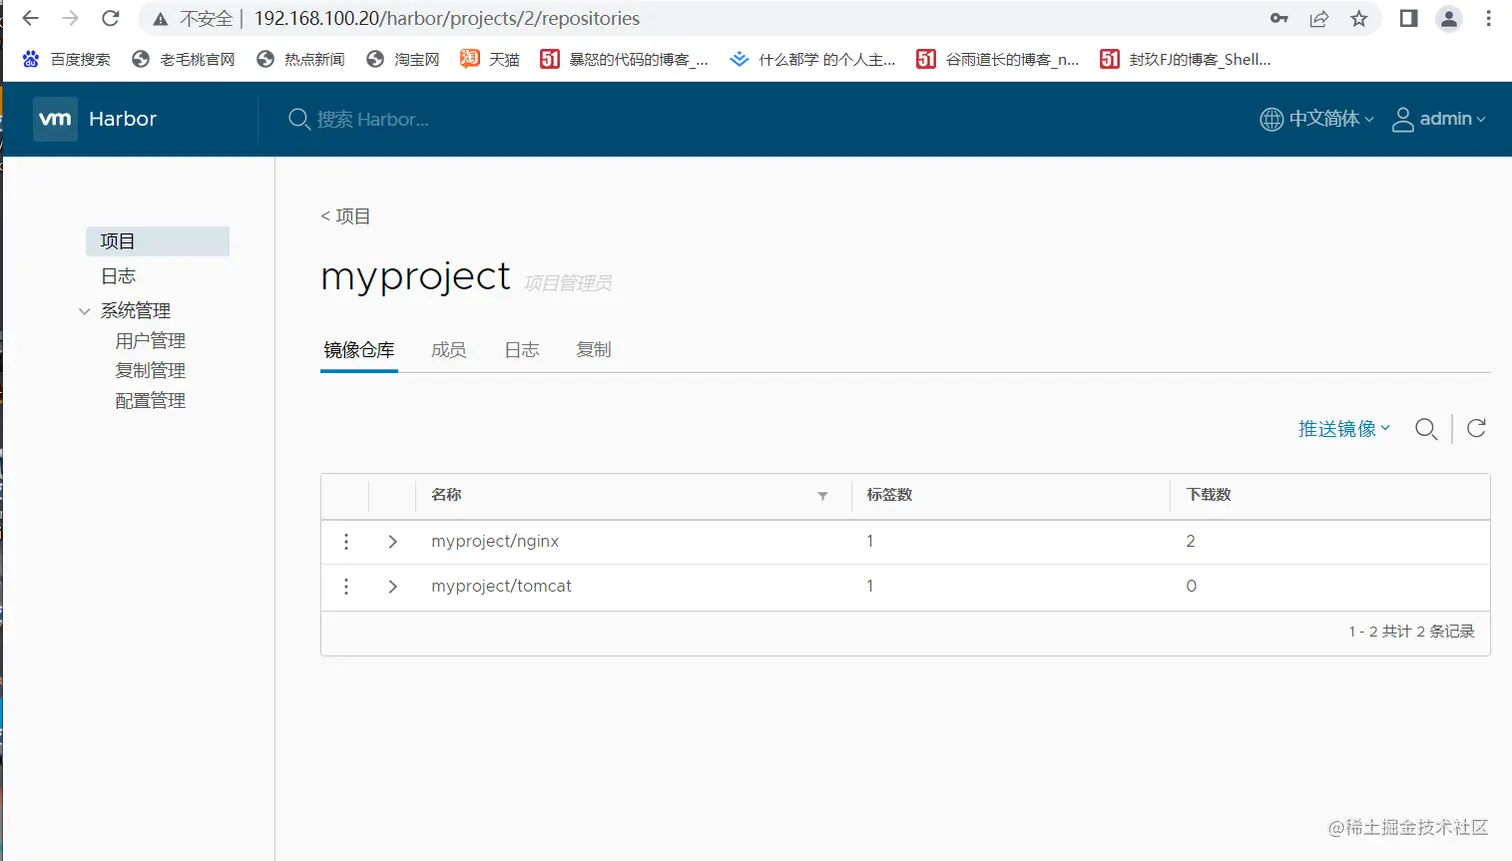The height and width of the screenshot is (861, 1512).
Task: Open the 老毛桃官网 bookmark
Action: point(184,59)
